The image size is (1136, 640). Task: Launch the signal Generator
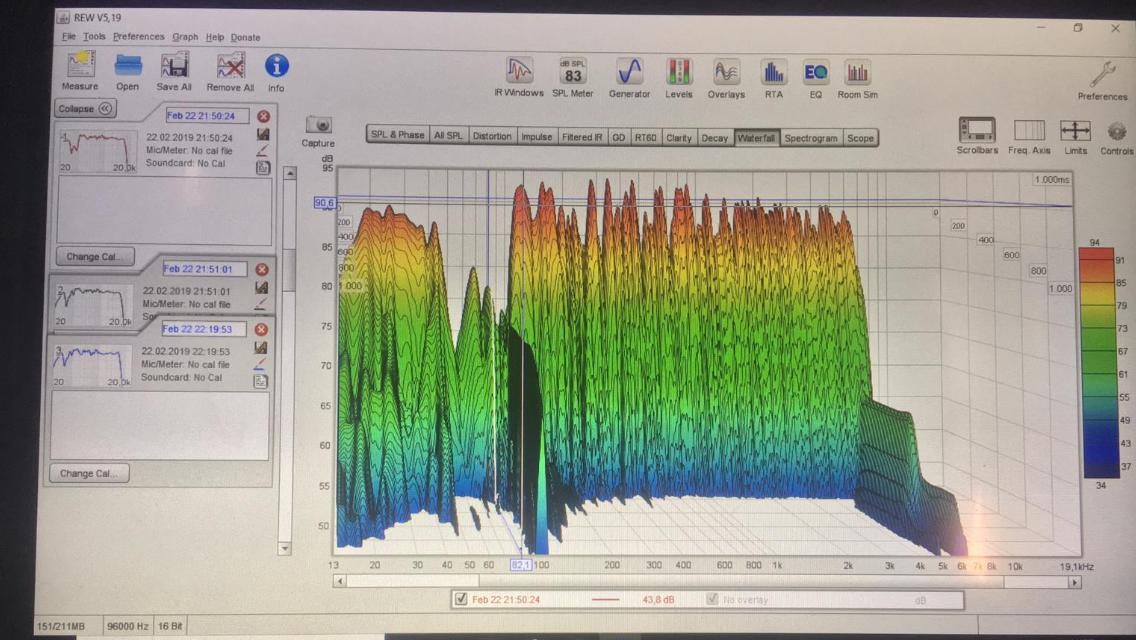coord(629,73)
